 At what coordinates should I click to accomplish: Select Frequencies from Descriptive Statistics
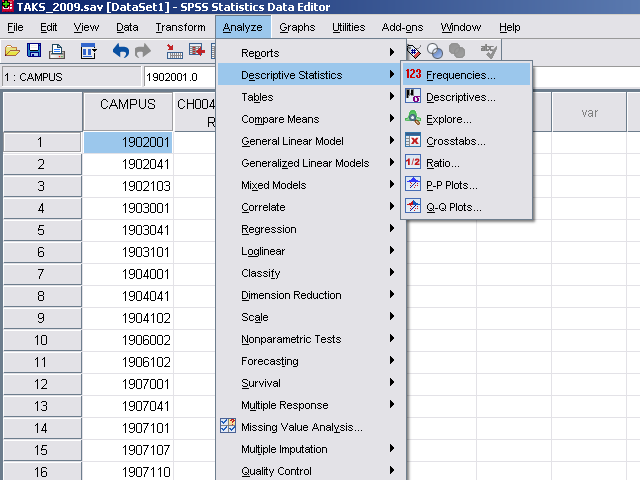(x=460, y=75)
